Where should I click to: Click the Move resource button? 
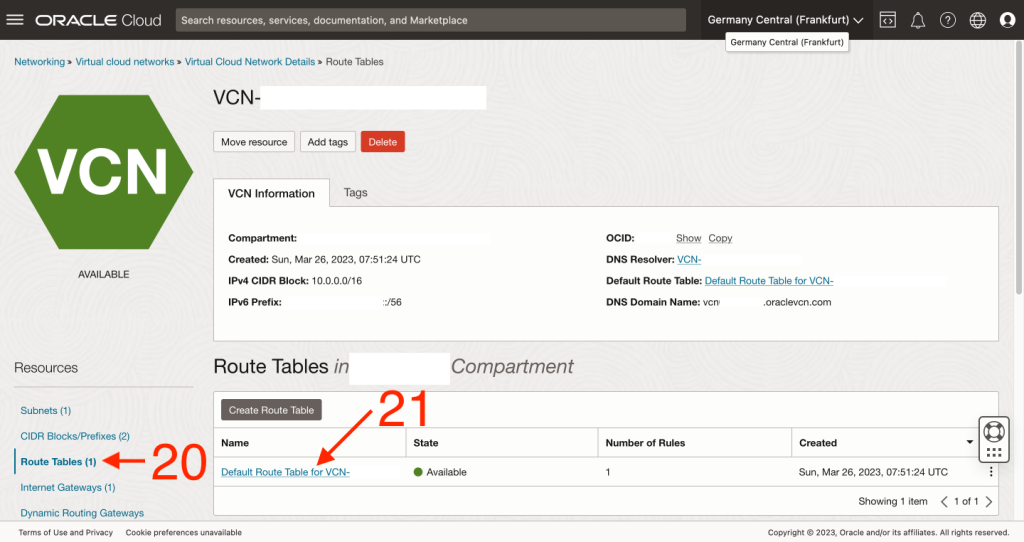pyautogui.click(x=254, y=142)
